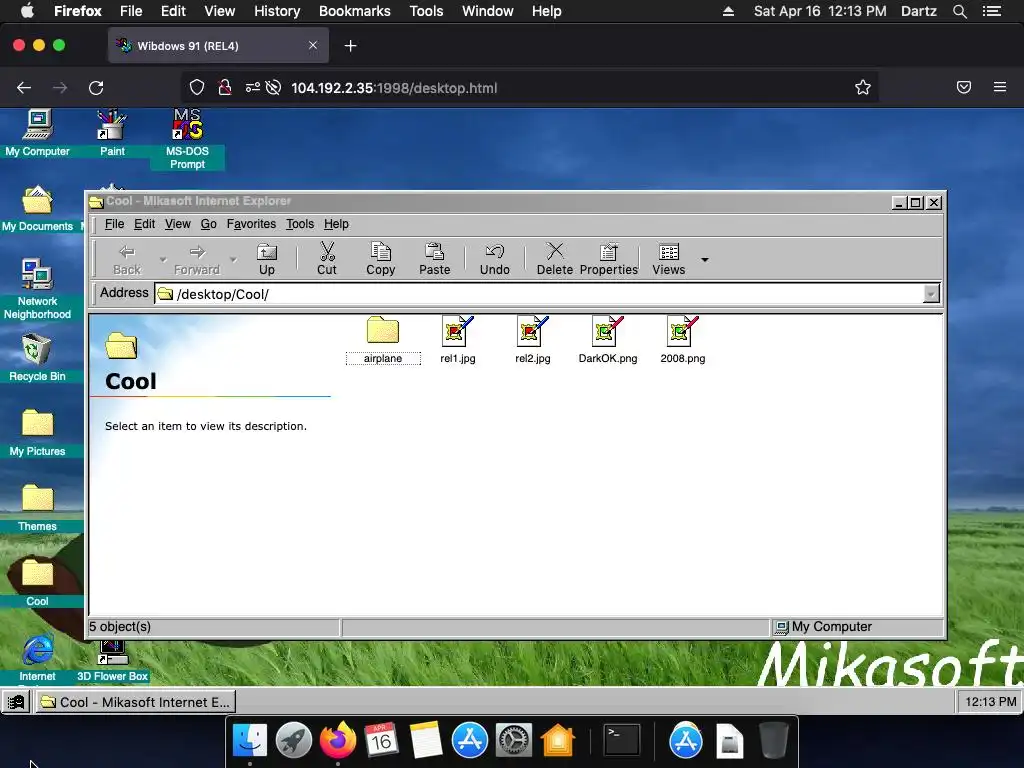Click the Paste clipboard icon
This screenshot has width=1024, height=768.
pyautogui.click(x=434, y=251)
